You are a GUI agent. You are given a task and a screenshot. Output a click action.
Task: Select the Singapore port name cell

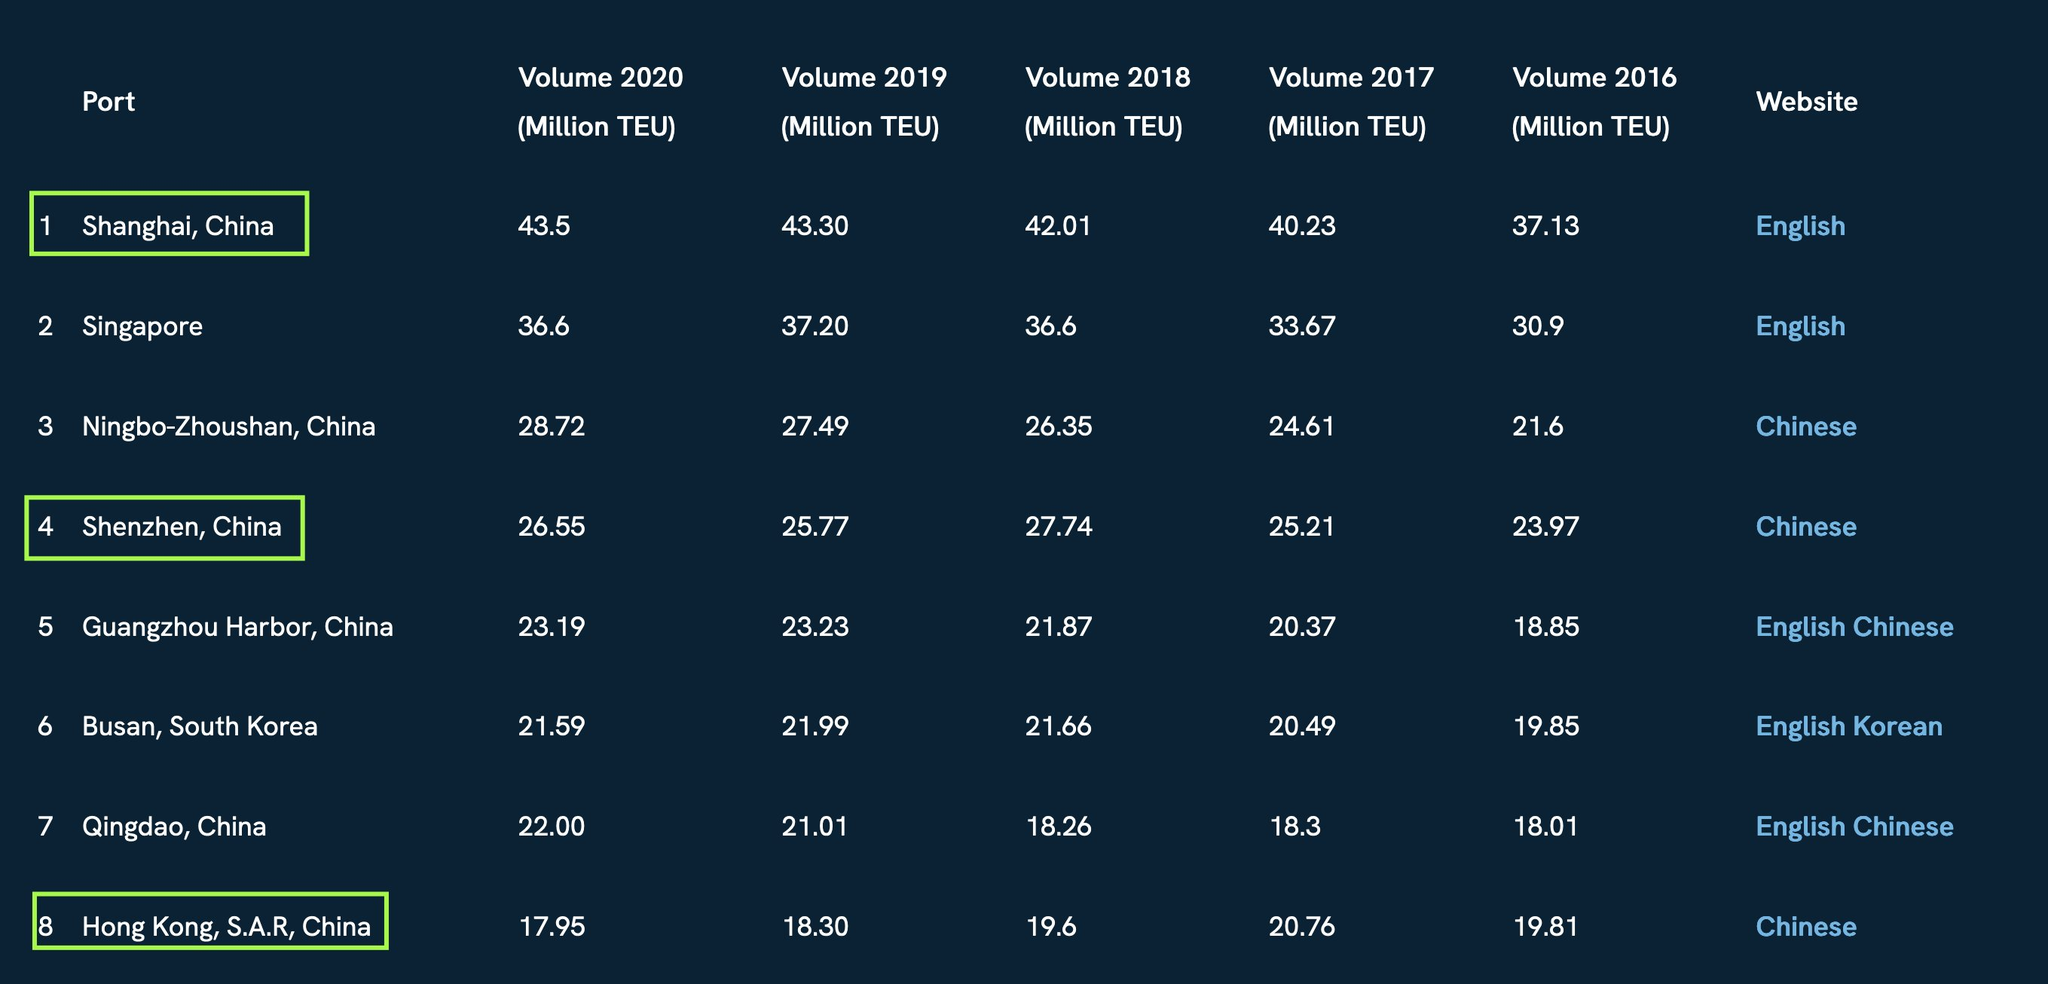pos(142,326)
